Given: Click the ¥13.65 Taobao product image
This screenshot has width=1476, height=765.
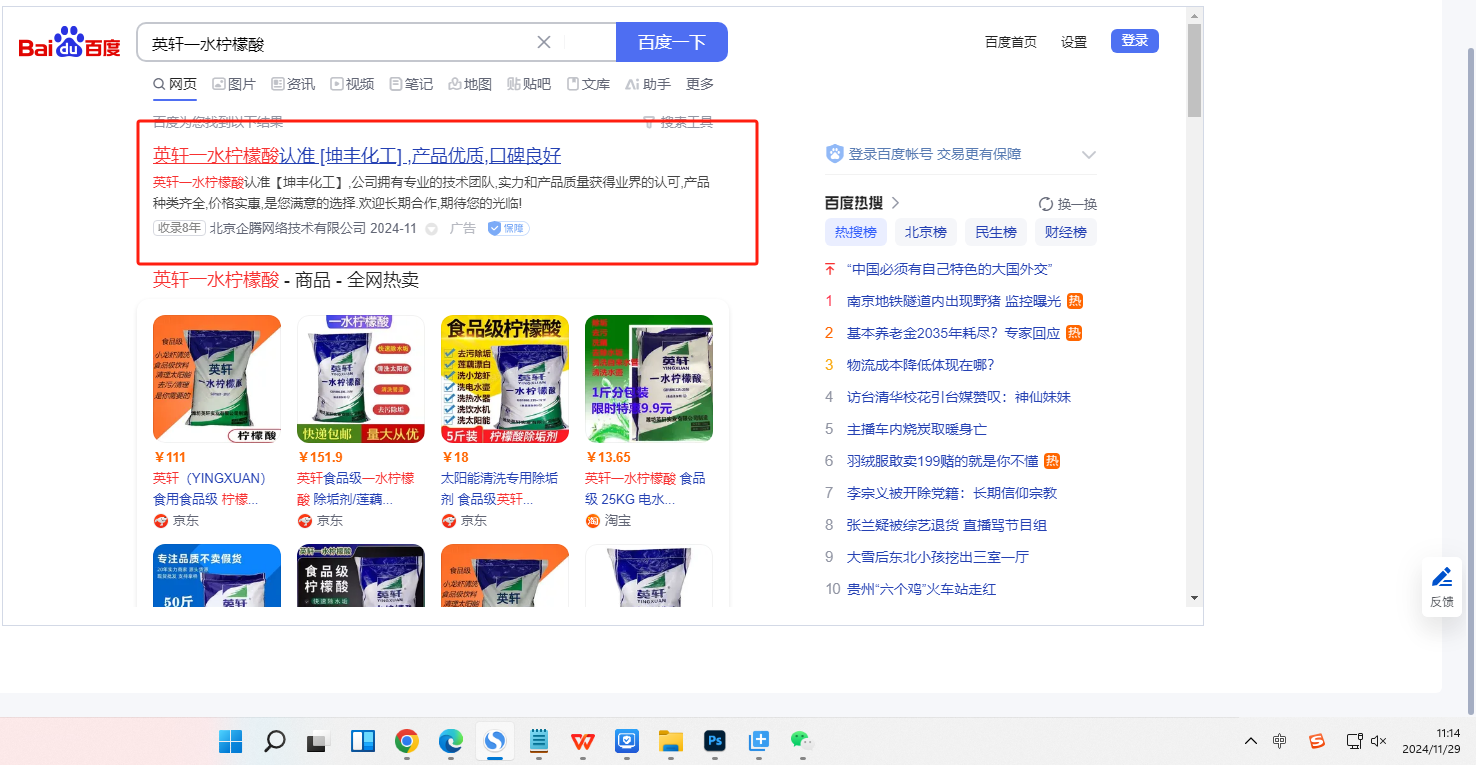Looking at the screenshot, I should point(649,379).
